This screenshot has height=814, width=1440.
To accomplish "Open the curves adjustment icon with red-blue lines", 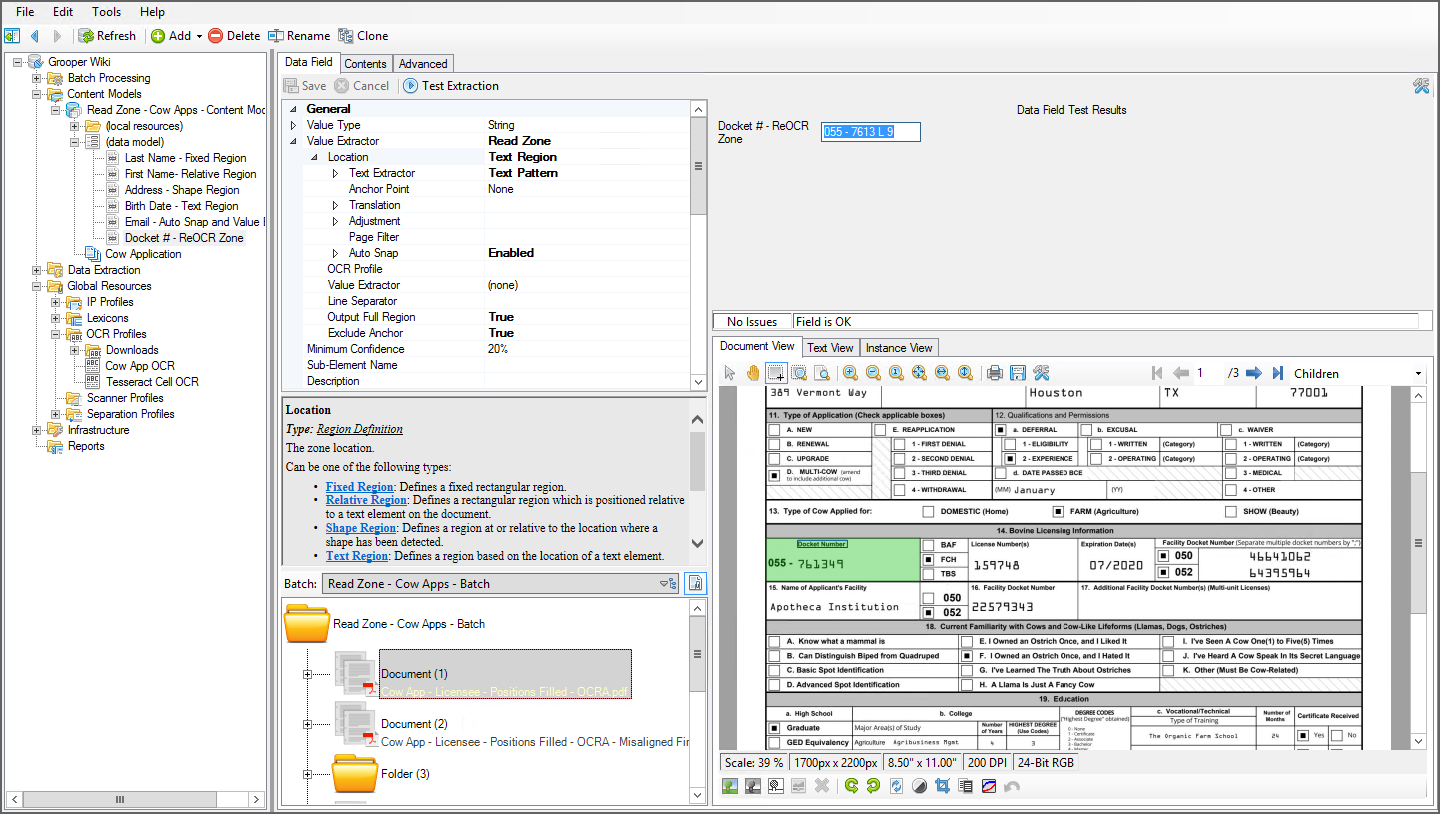I will [x=988, y=786].
